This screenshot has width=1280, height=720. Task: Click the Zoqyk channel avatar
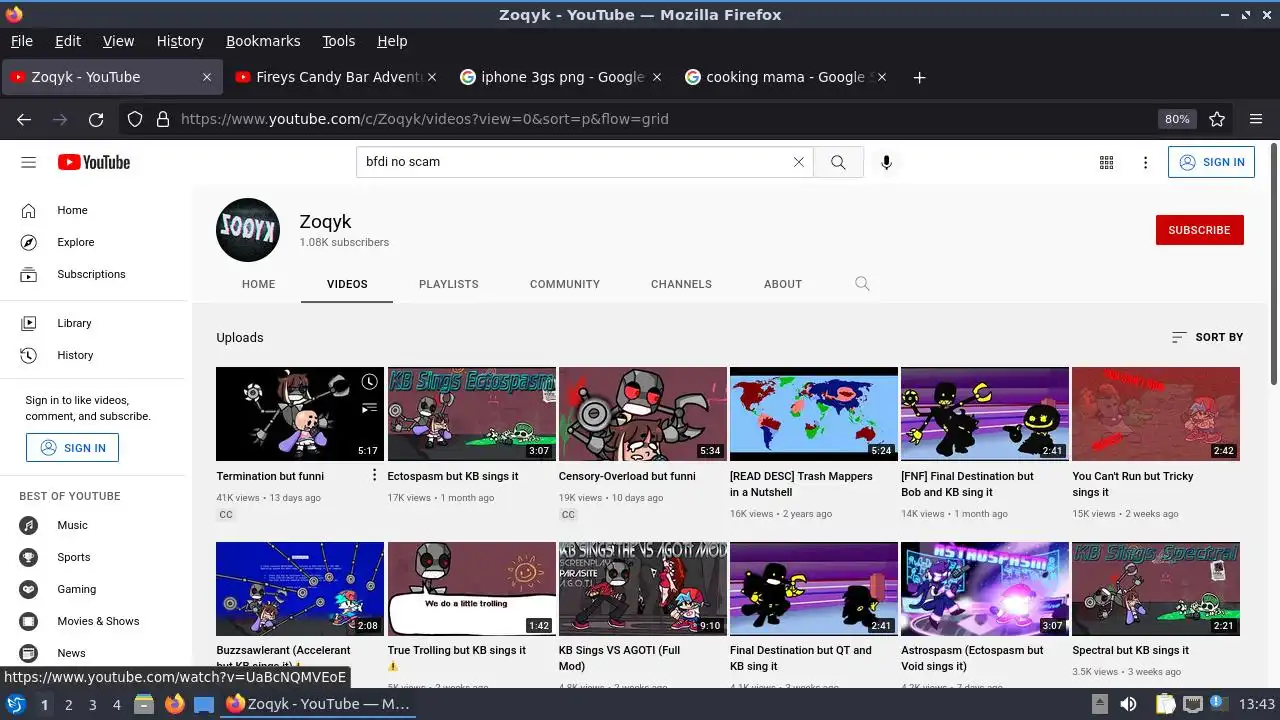(248, 230)
